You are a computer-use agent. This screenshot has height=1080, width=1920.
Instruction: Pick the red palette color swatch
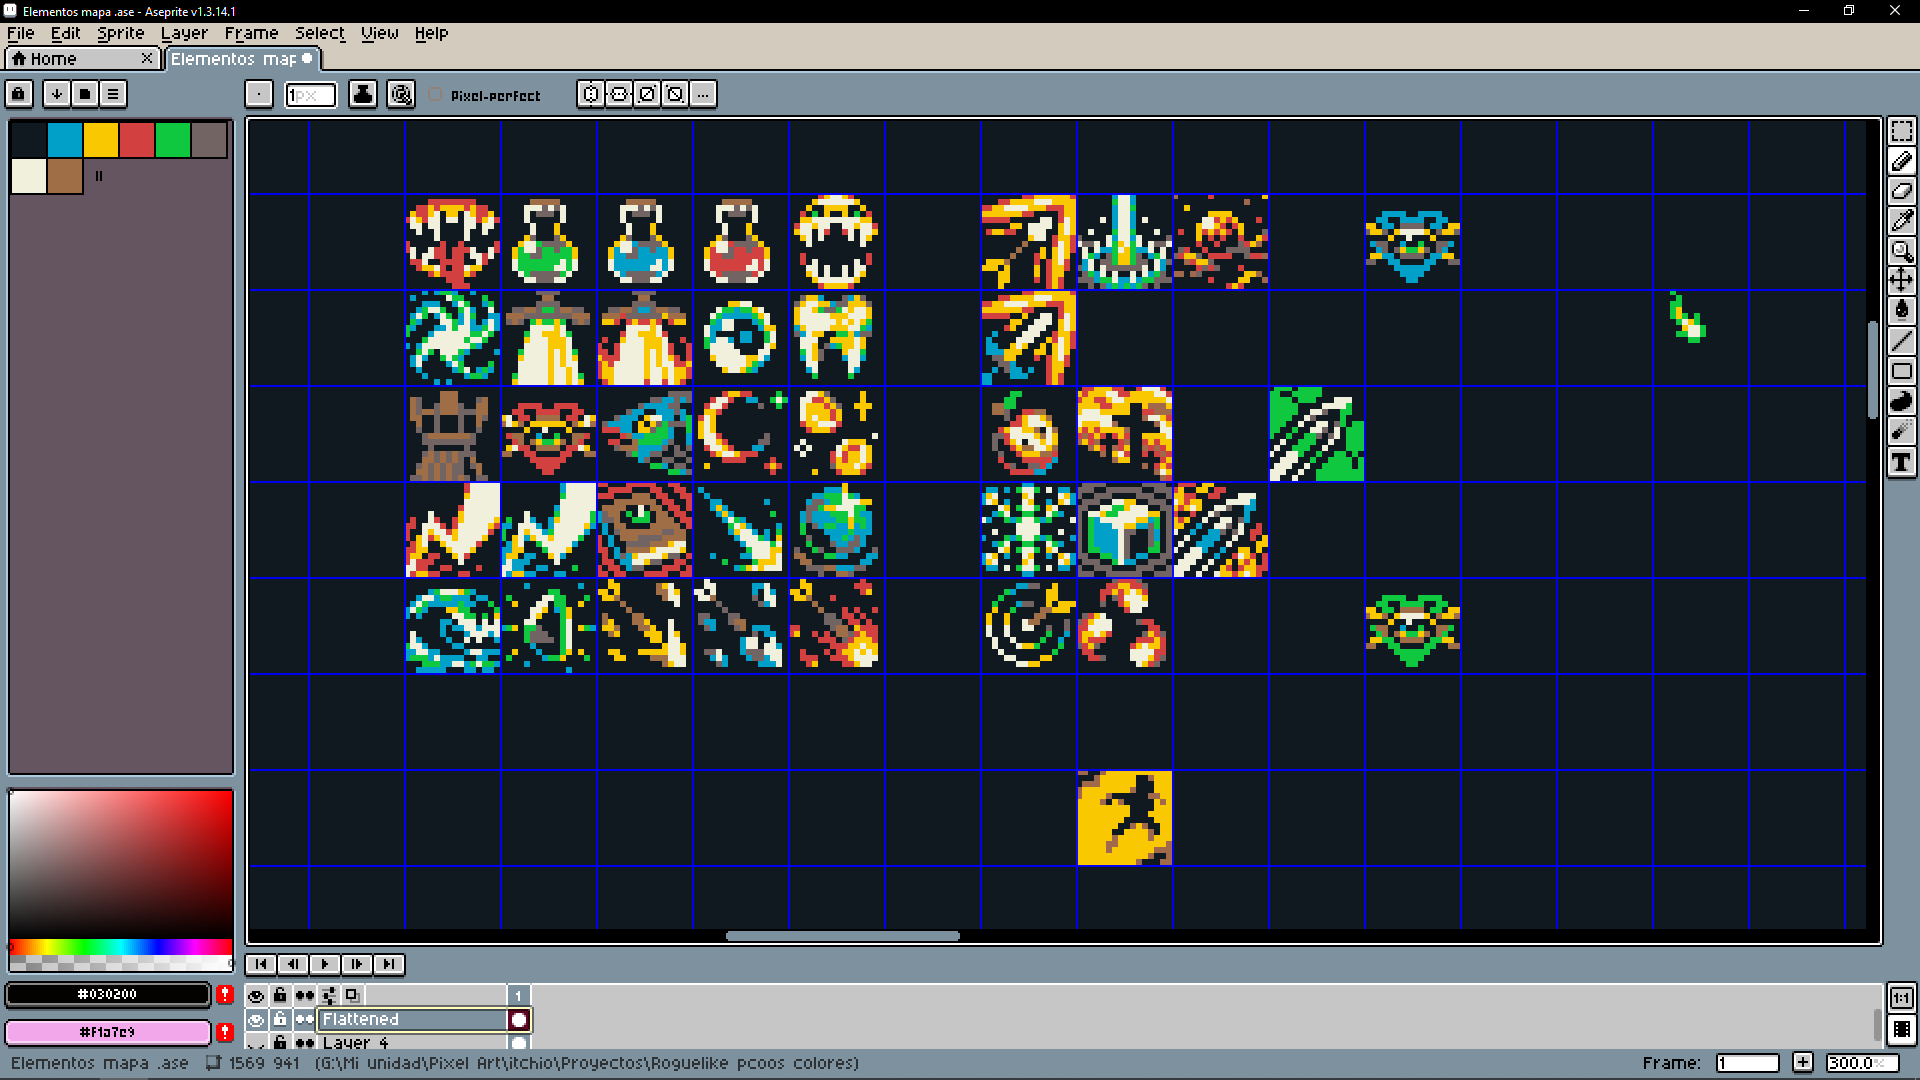pyautogui.click(x=137, y=140)
